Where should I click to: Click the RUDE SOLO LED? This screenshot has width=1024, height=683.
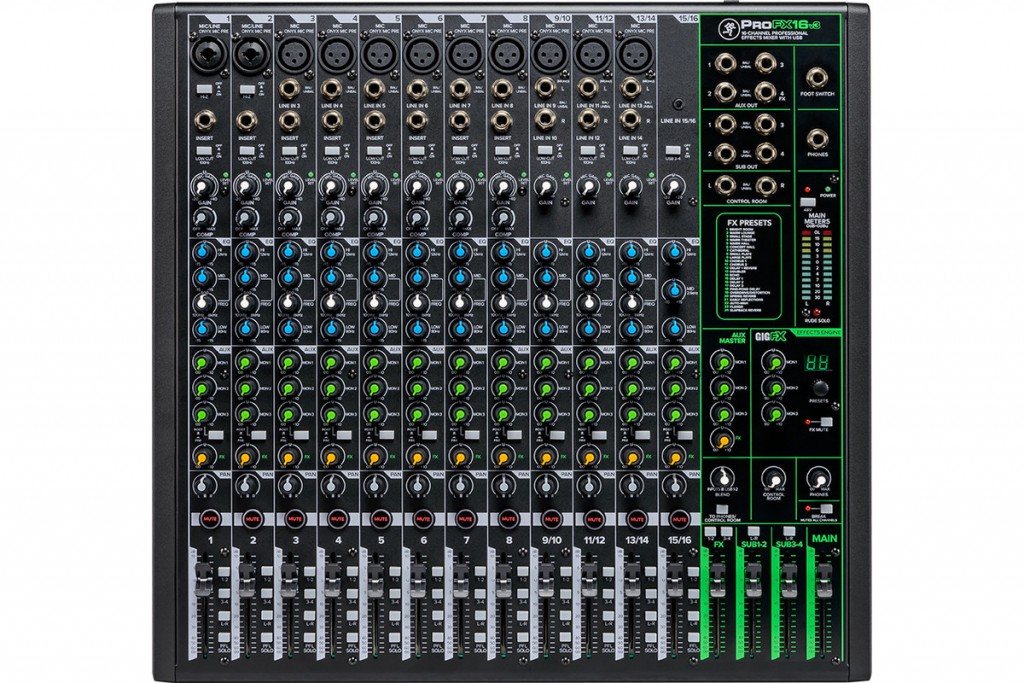click(816, 313)
